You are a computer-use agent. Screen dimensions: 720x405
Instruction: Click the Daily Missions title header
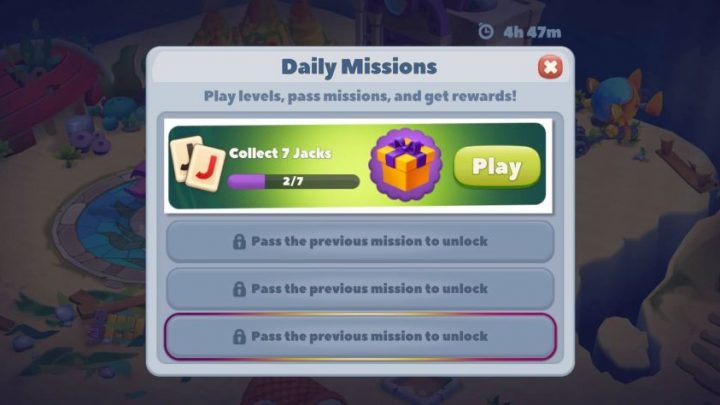pyautogui.click(x=359, y=67)
